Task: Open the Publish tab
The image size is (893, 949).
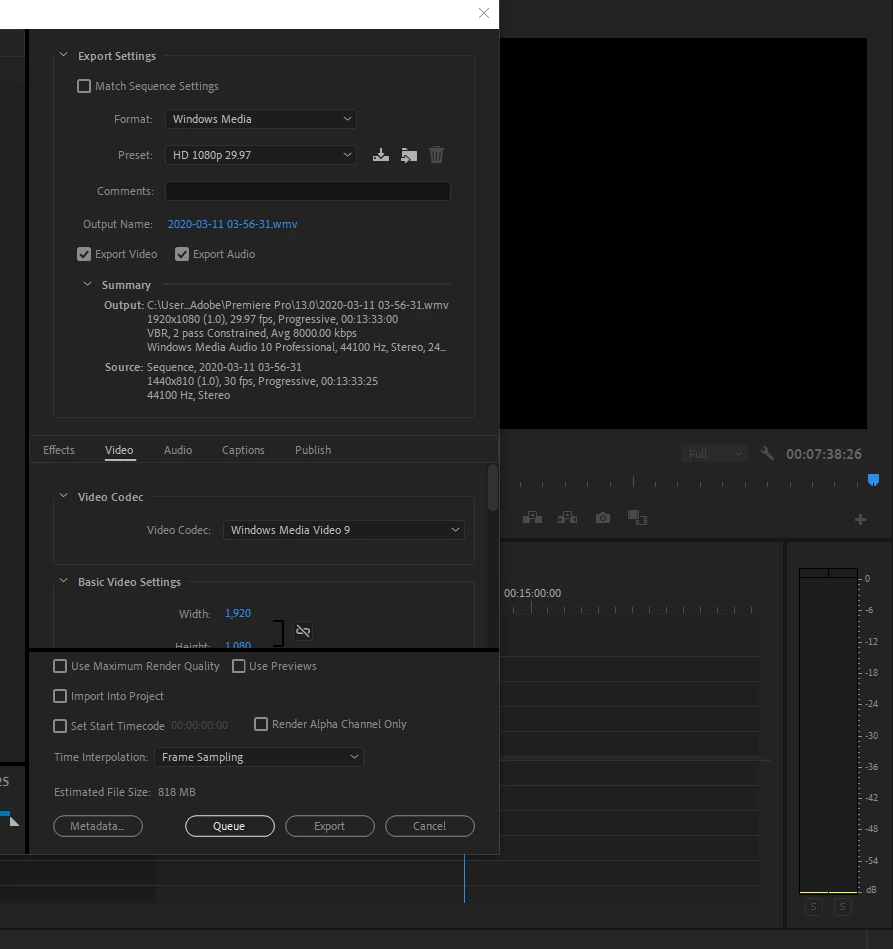Action: [313, 450]
